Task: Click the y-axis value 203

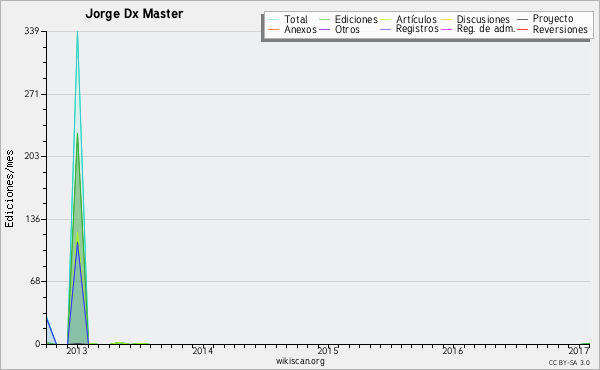Action: click(32, 156)
